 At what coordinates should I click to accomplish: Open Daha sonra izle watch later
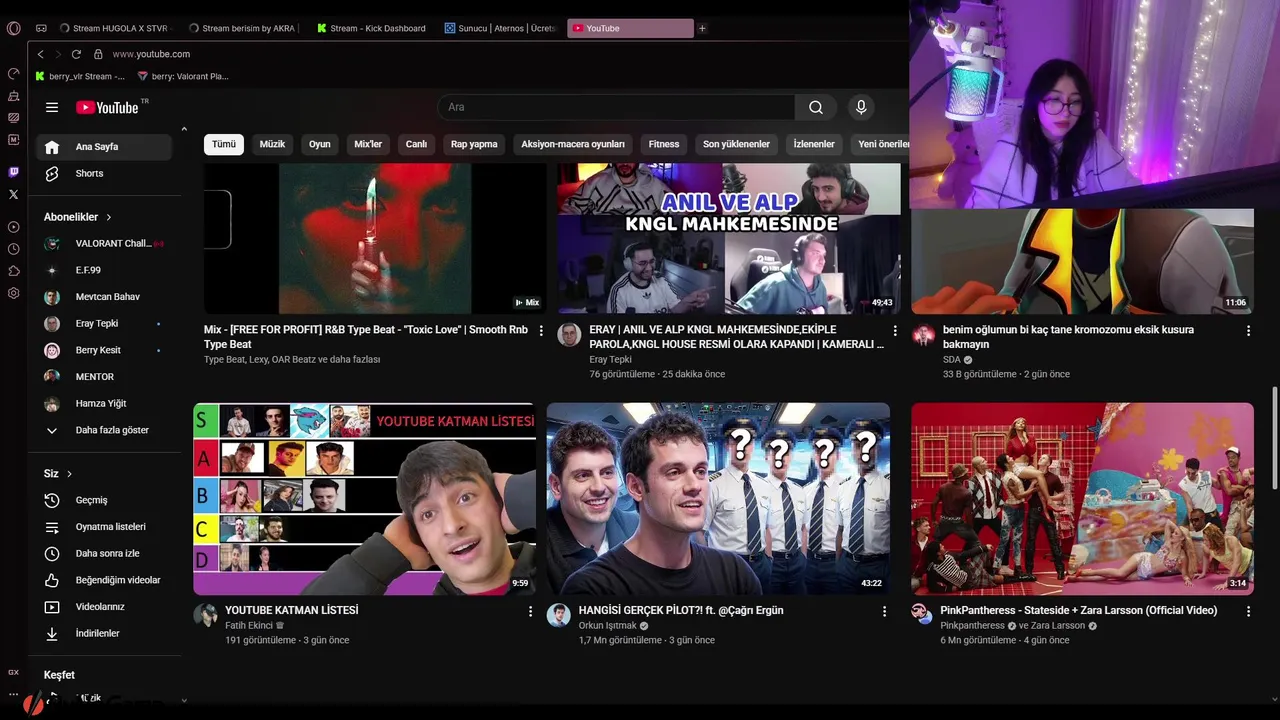click(x=104, y=553)
